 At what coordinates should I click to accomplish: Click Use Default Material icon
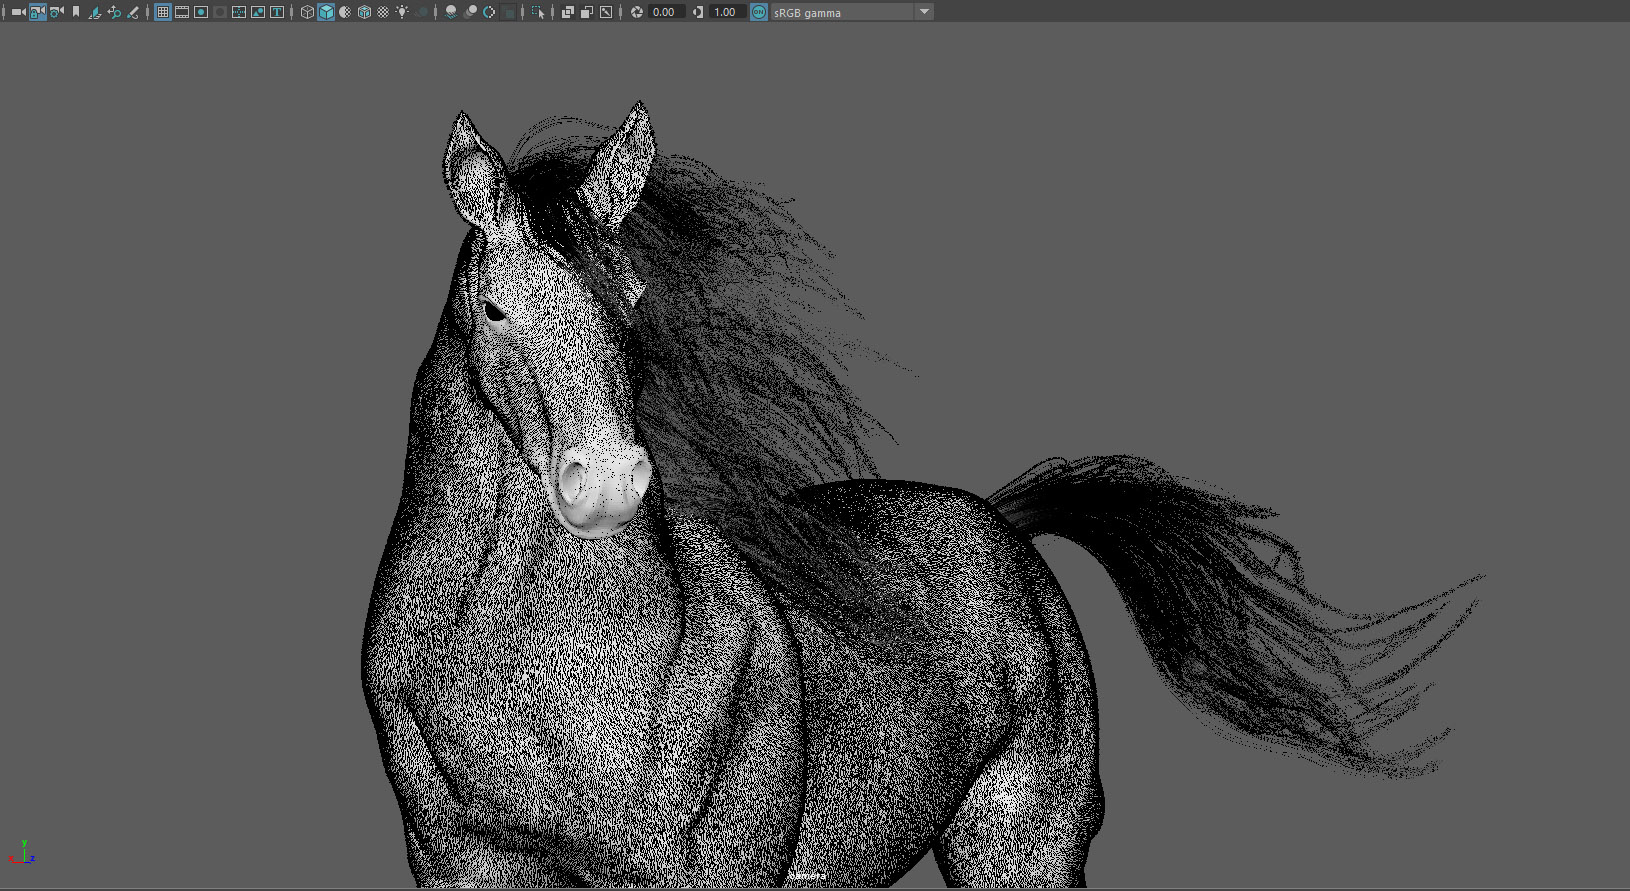click(345, 12)
